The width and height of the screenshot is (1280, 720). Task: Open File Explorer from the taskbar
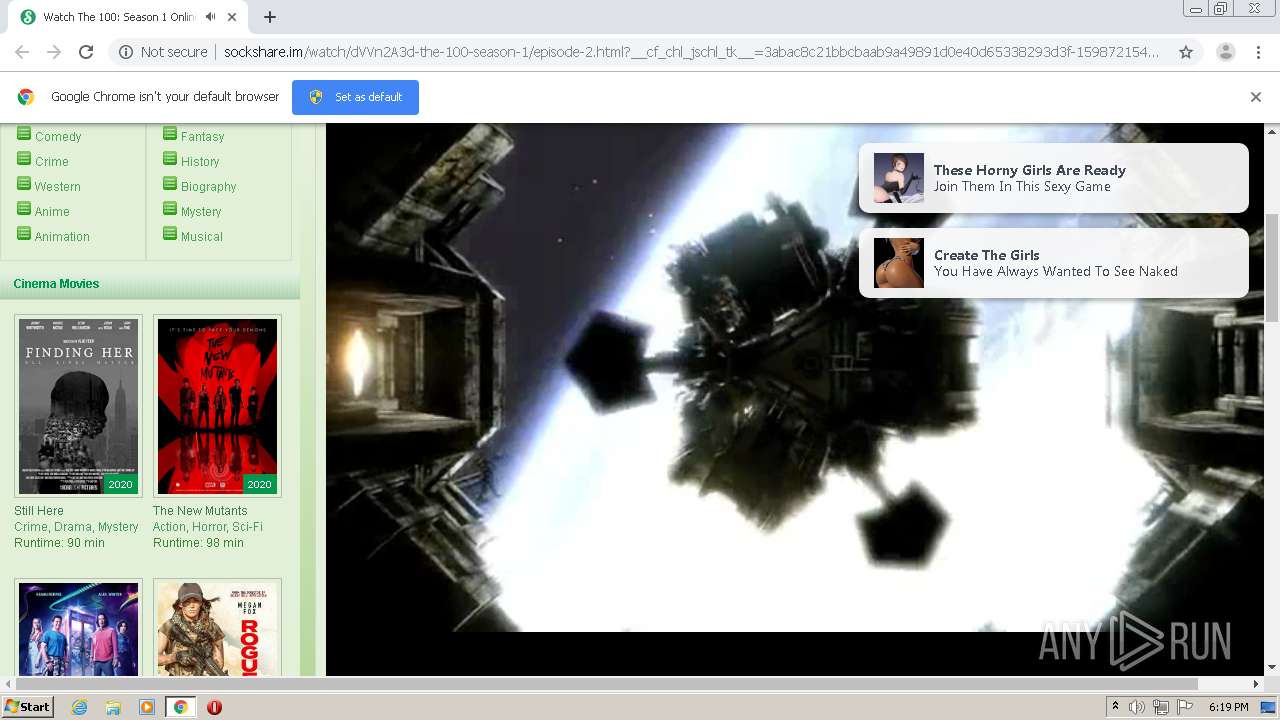(x=113, y=707)
